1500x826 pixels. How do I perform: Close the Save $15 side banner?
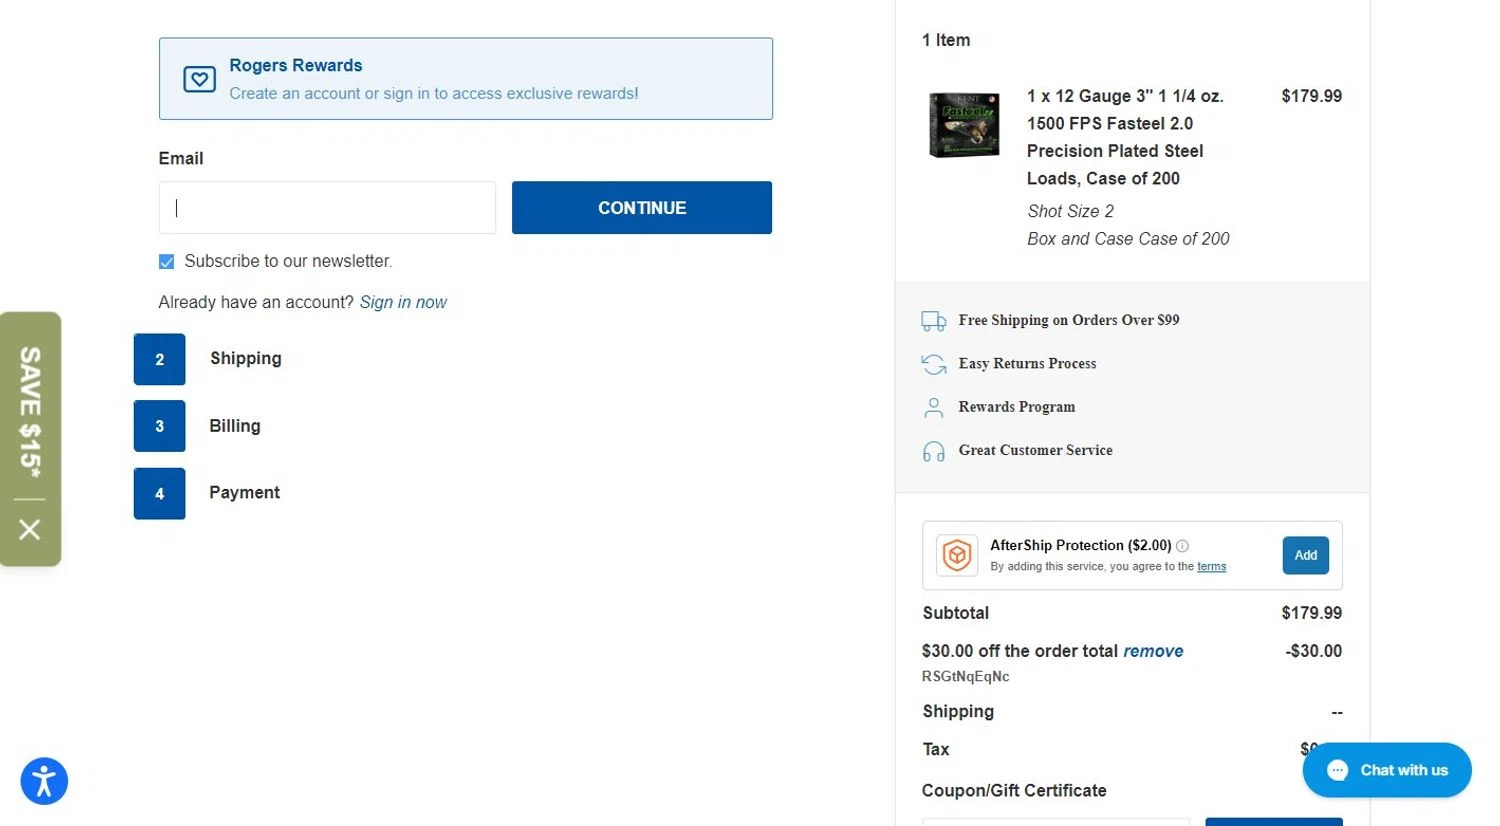tap(30, 529)
